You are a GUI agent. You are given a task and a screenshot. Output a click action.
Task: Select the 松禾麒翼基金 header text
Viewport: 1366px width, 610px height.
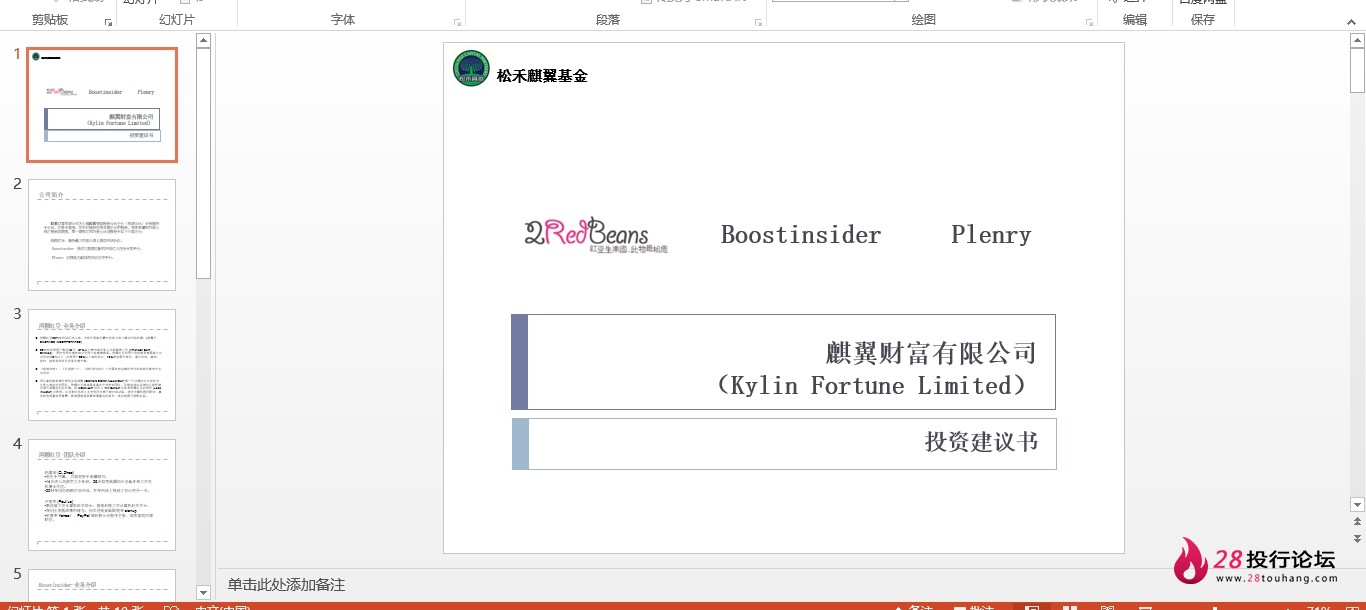point(542,75)
